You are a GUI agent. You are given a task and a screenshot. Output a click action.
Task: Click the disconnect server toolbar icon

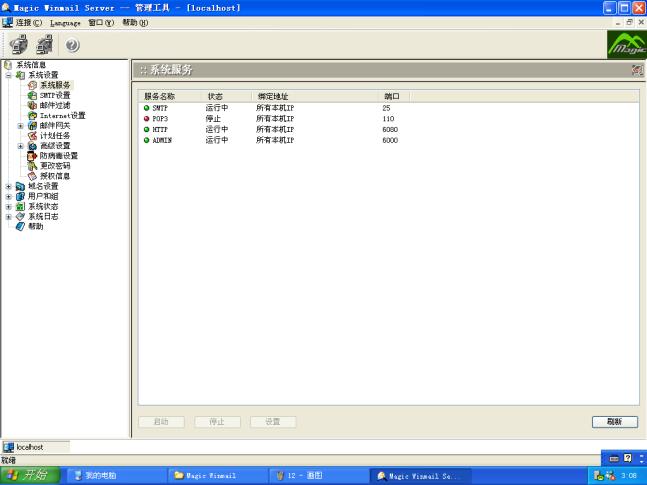tap(44, 44)
